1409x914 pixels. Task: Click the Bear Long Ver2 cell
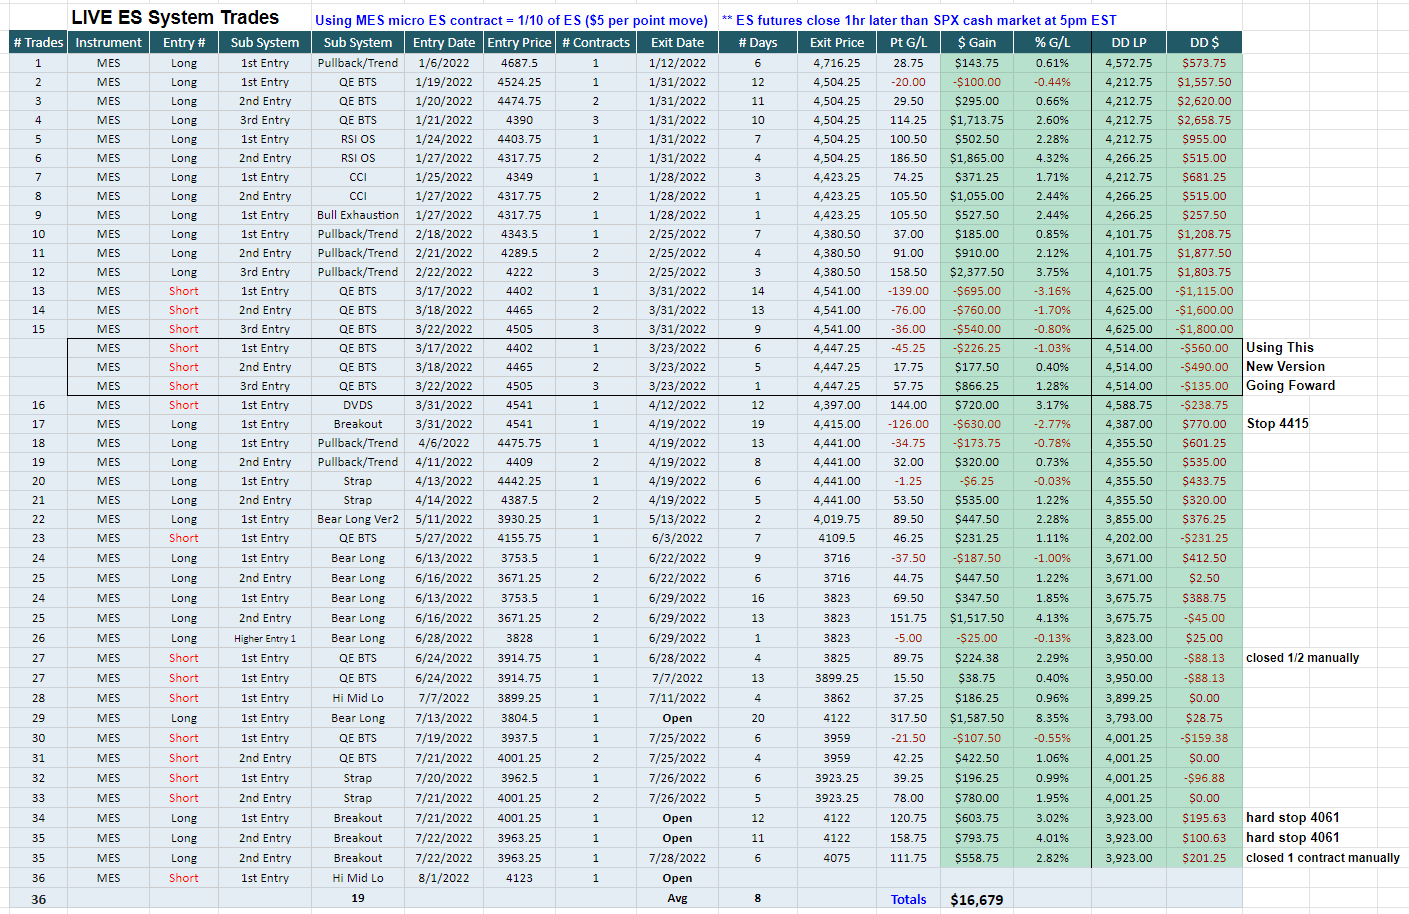(x=358, y=519)
